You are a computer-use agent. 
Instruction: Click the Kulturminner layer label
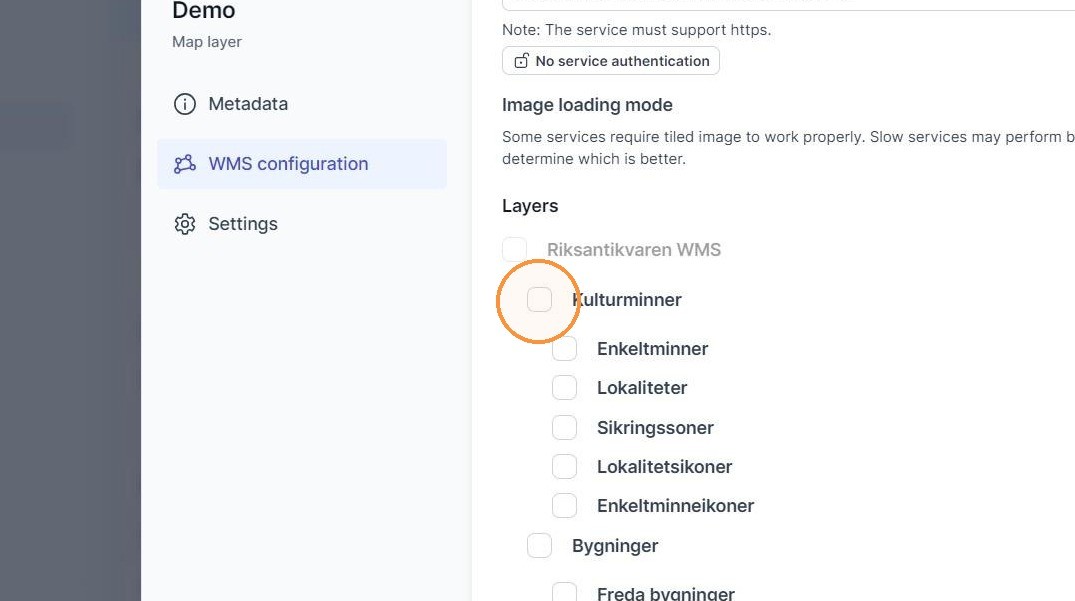coord(627,299)
